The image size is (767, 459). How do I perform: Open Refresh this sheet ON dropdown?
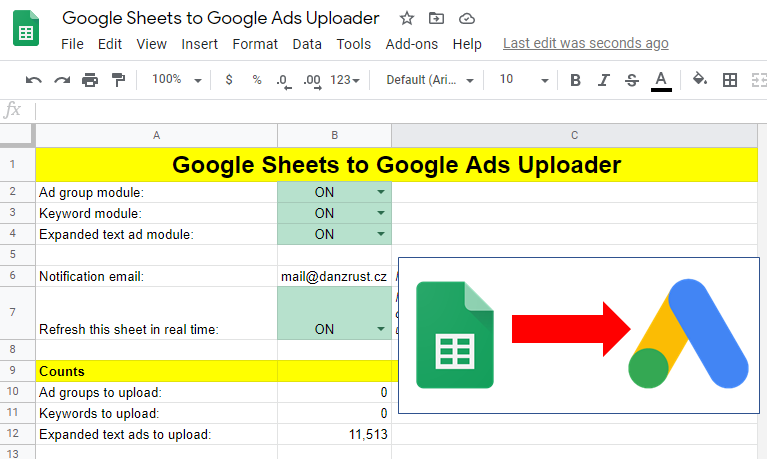click(x=381, y=329)
